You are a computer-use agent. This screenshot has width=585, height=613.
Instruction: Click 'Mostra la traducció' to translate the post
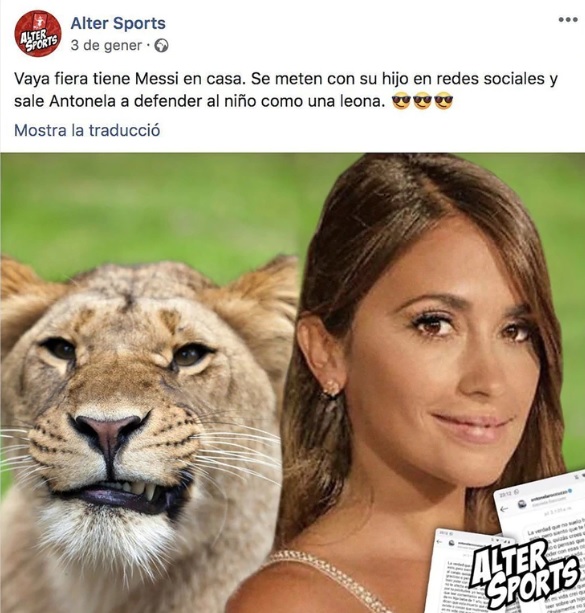point(87,130)
